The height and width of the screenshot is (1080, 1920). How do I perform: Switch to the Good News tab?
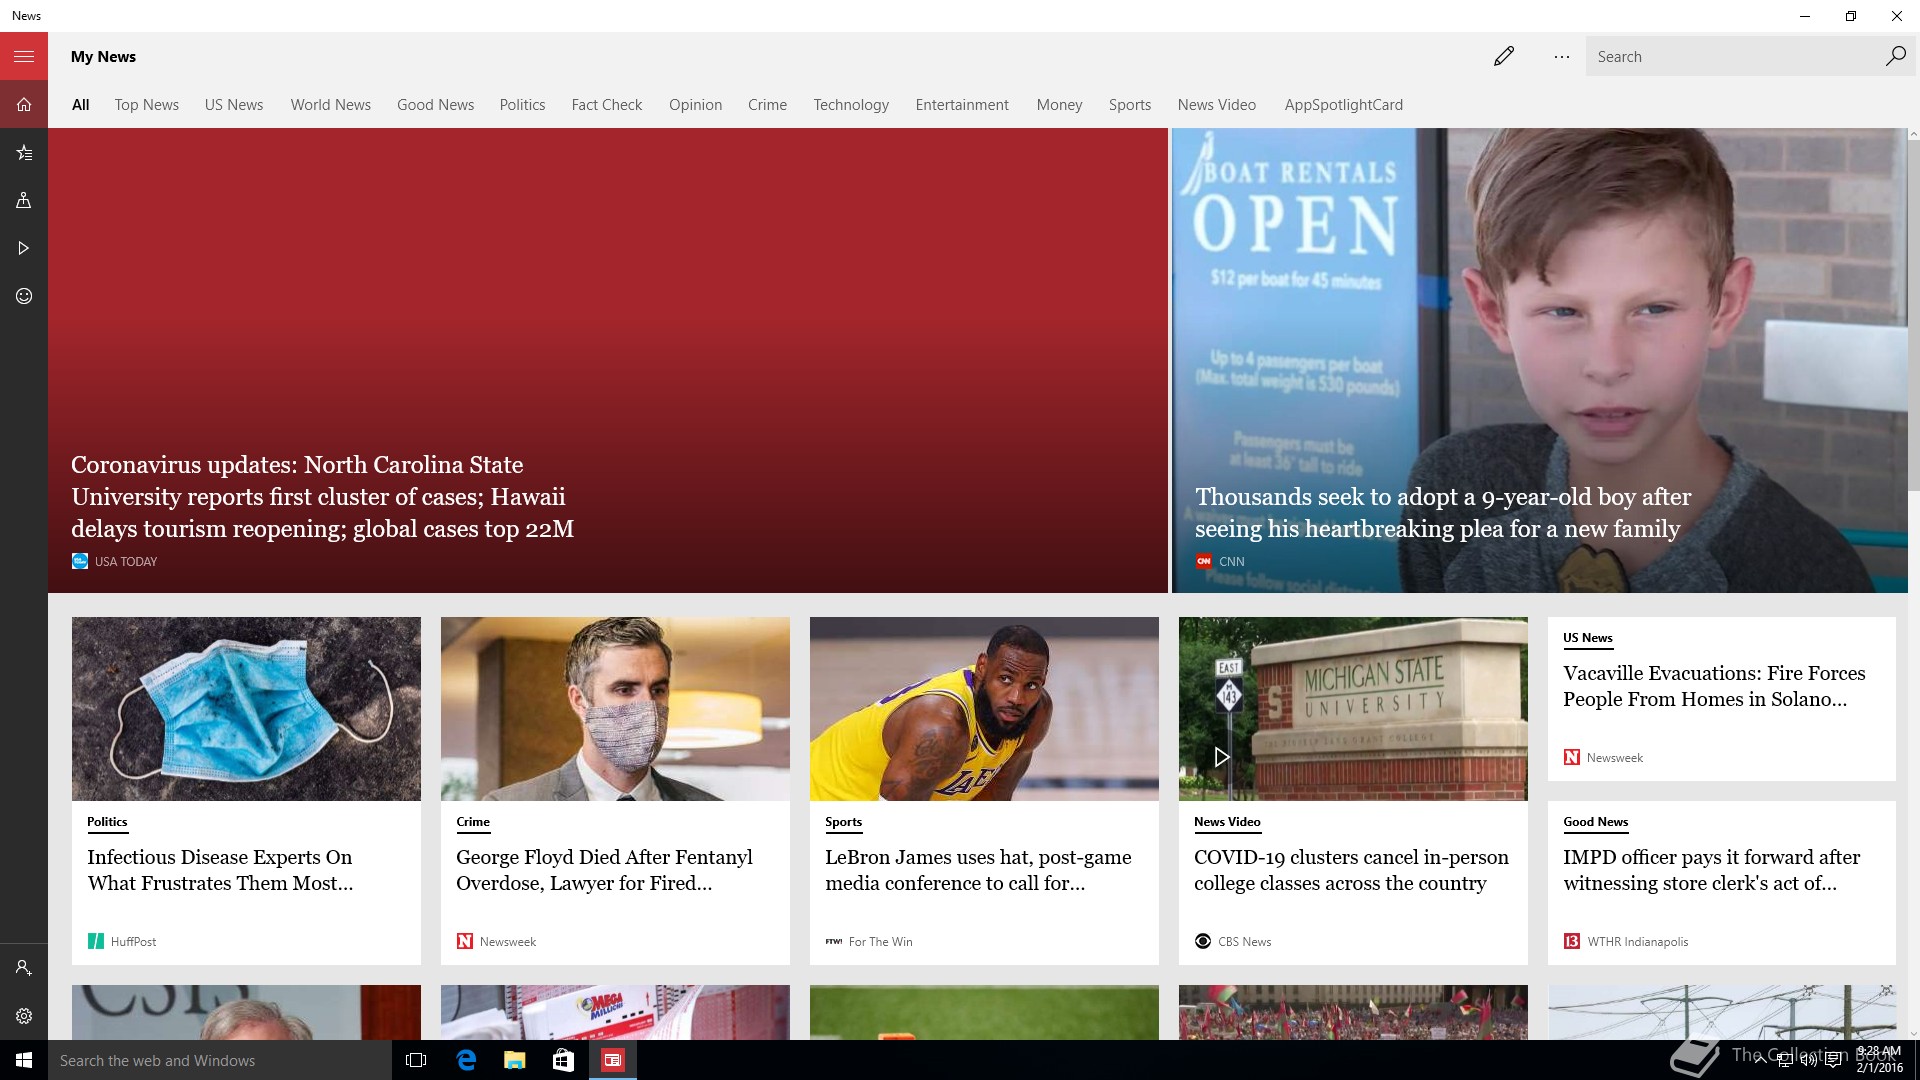[436, 105]
